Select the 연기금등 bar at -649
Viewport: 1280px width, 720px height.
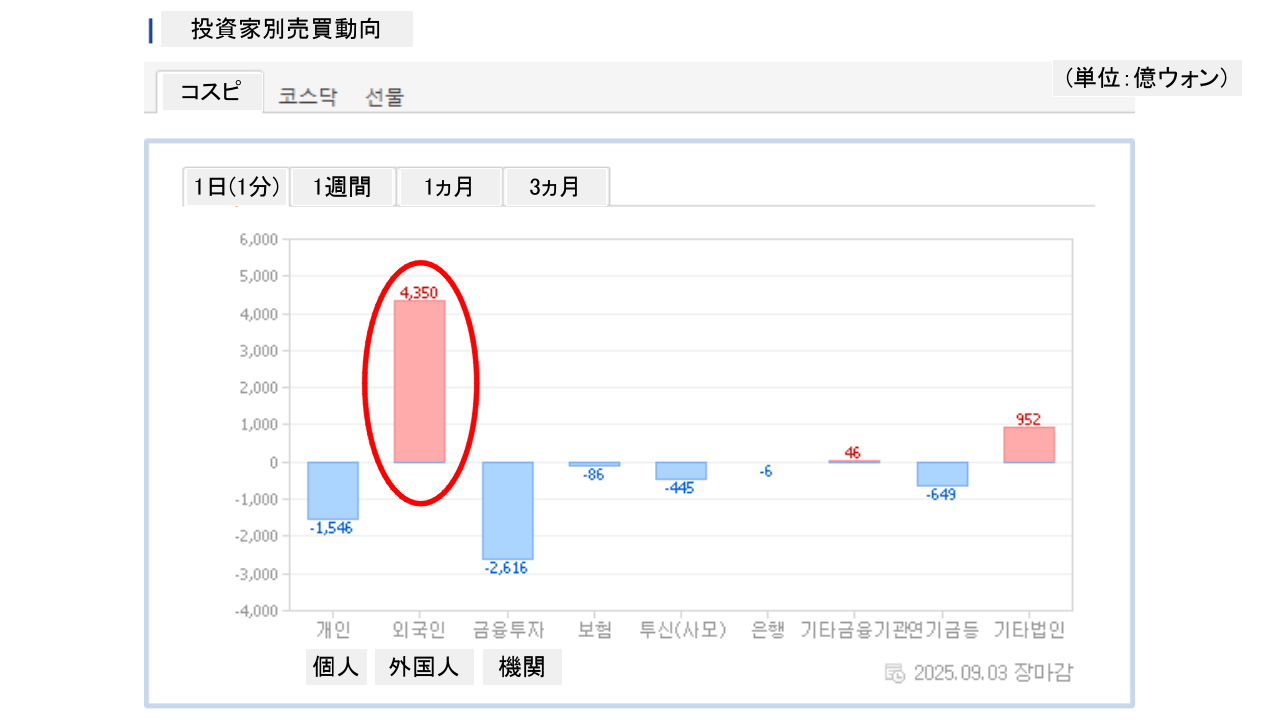click(x=942, y=474)
